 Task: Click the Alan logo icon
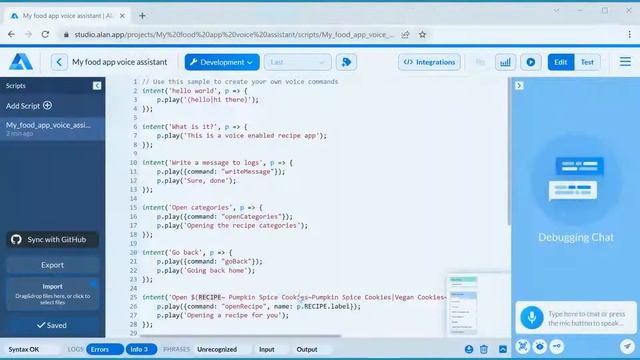click(21, 62)
